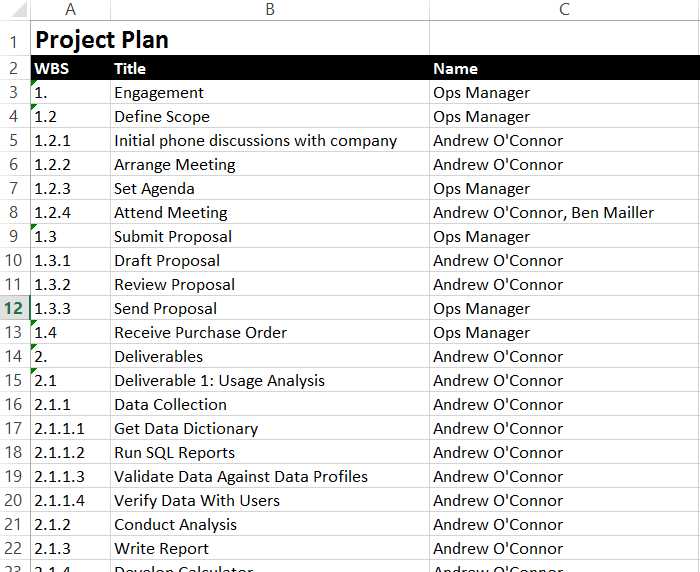This screenshot has height=572, width=700.
Task: Click WBS cell 1.3.3
Action: [71, 308]
